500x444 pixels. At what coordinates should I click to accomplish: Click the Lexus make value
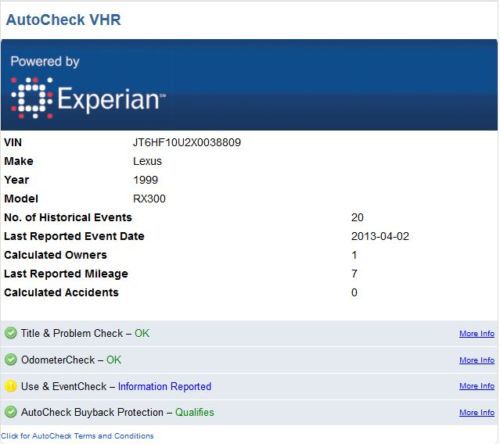click(147, 161)
